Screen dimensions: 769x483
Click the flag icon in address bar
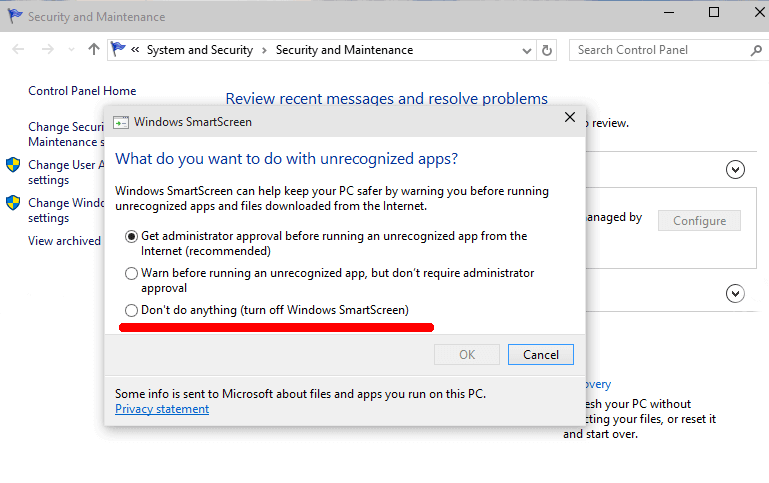pos(118,49)
